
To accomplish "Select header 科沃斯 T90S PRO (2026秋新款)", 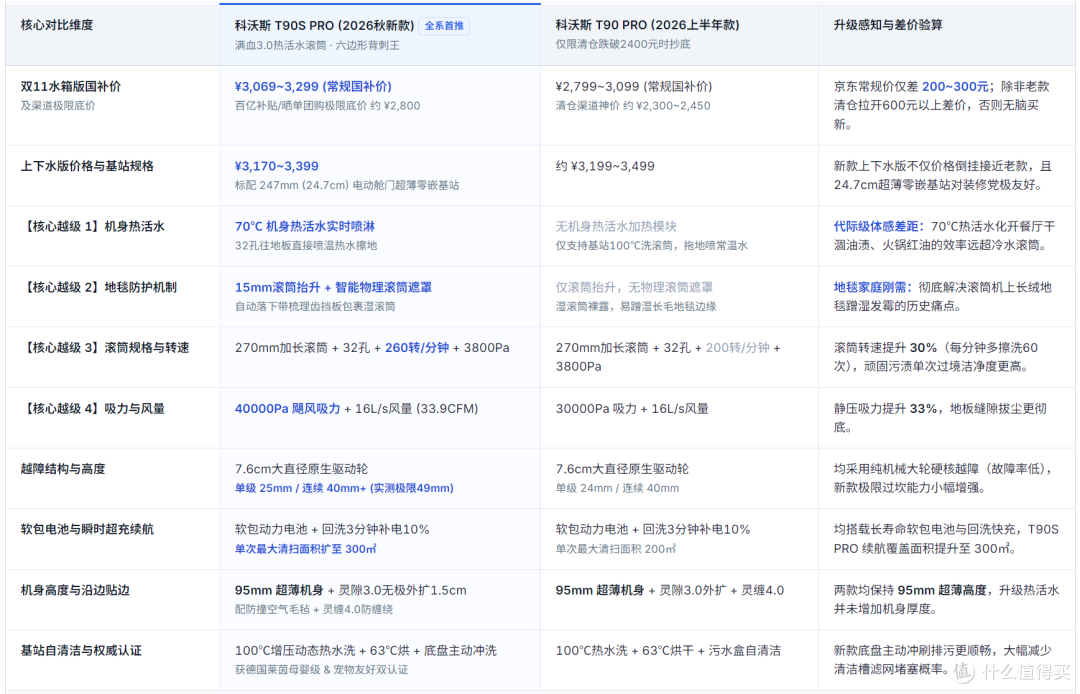I will click(324, 25).
